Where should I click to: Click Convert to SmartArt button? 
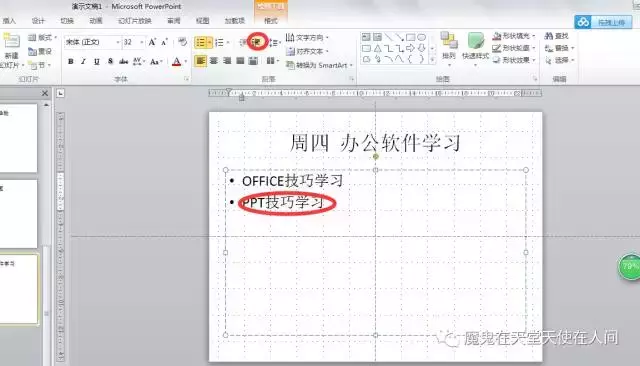(319, 65)
